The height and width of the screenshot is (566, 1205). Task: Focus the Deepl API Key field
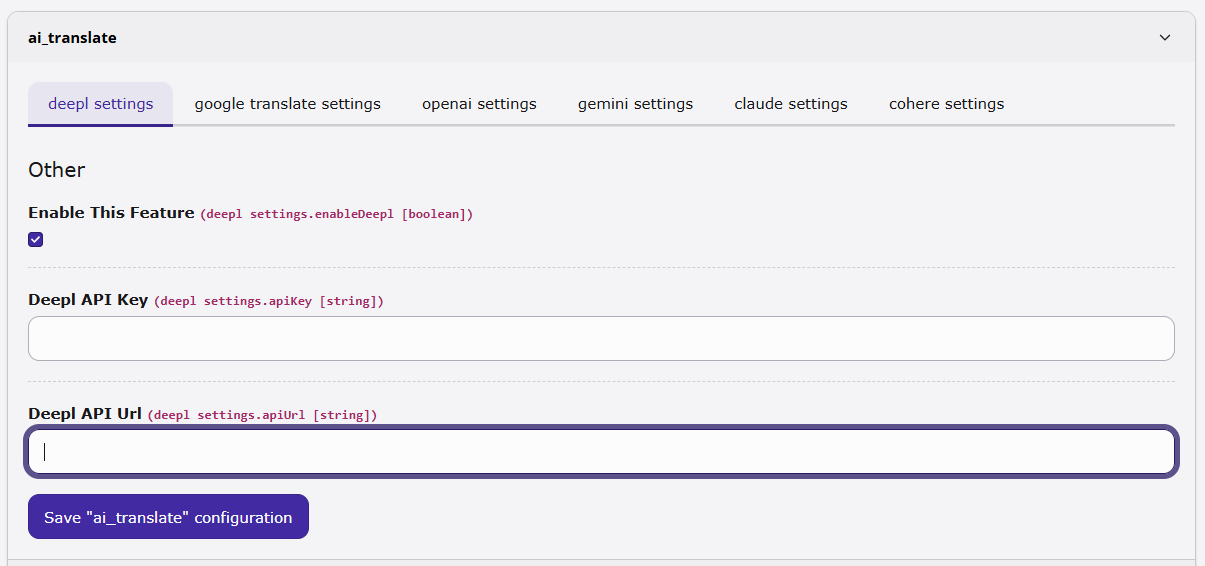click(x=601, y=338)
